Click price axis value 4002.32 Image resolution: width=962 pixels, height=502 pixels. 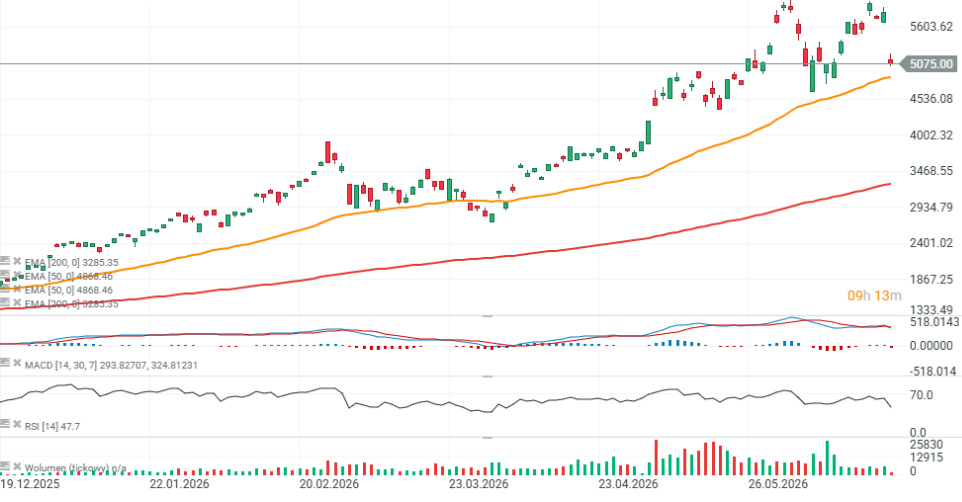coord(931,135)
